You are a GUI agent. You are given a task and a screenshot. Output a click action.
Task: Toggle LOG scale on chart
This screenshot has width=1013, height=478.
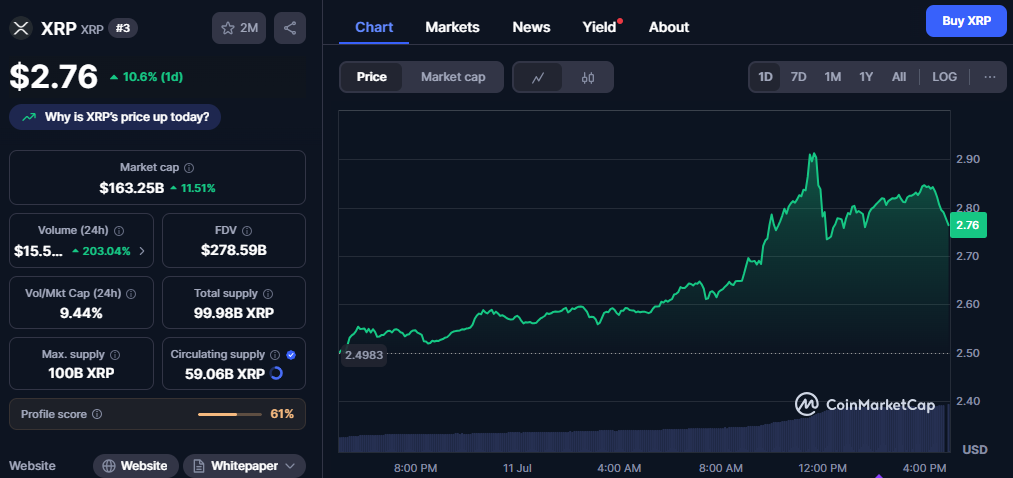pos(945,77)
